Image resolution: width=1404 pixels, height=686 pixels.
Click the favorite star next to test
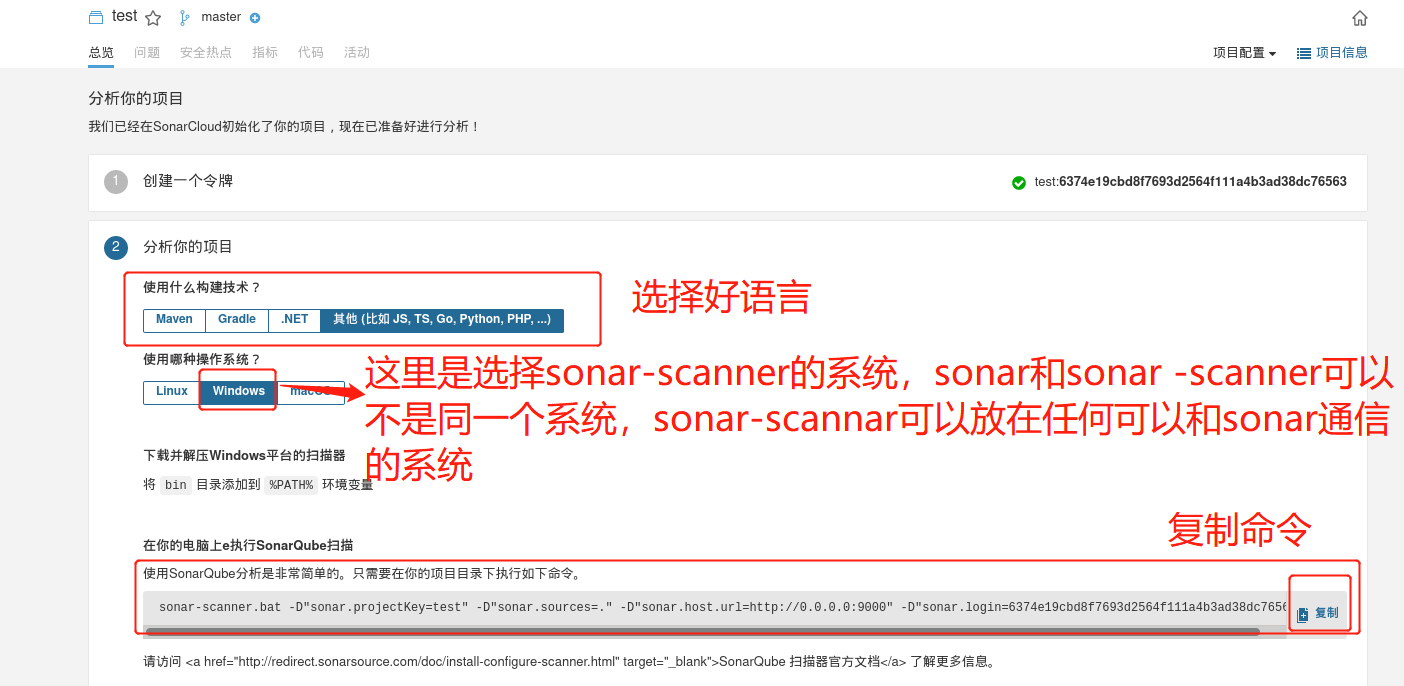tap(153, 17)
